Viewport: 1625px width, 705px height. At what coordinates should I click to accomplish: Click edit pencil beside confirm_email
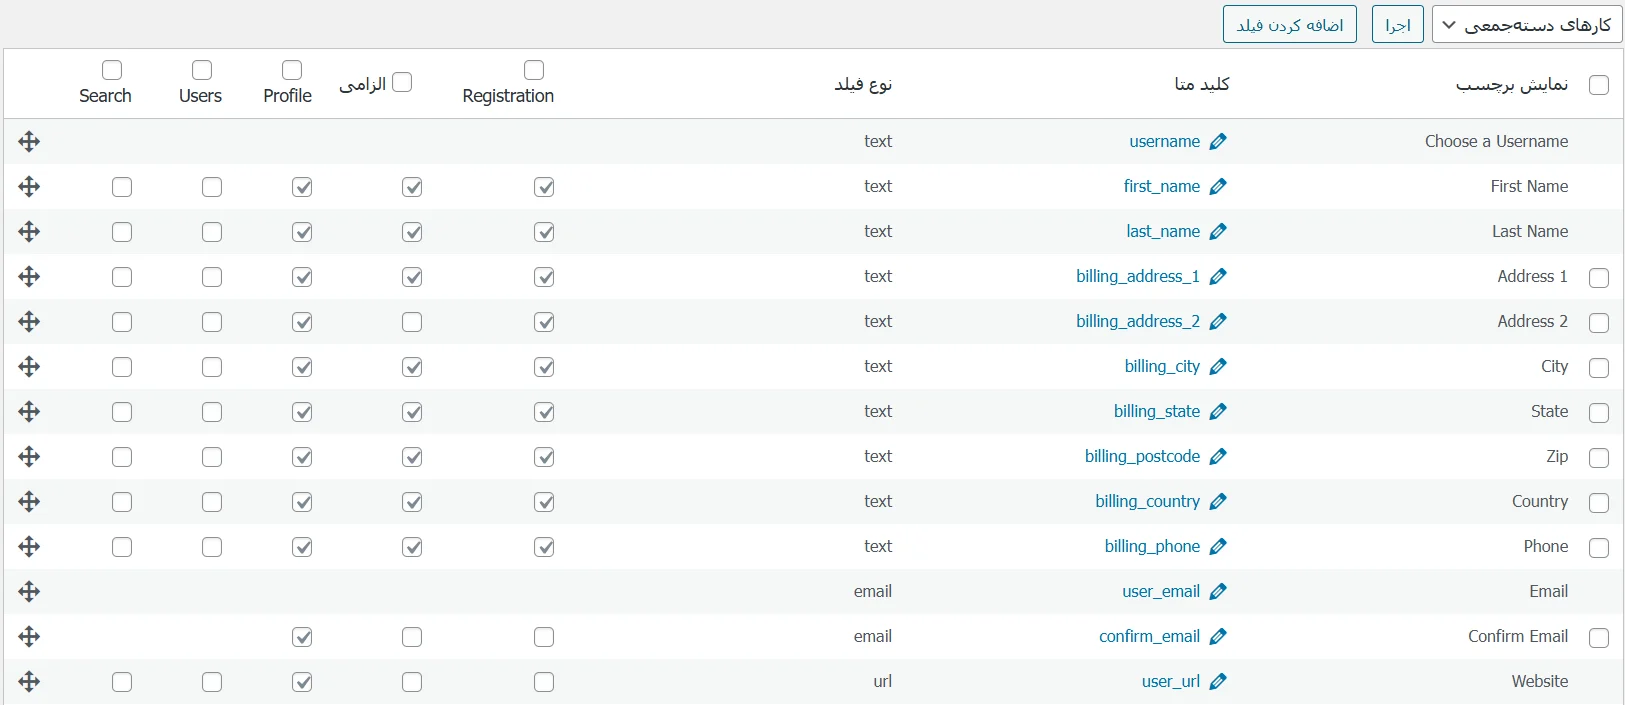tap(1218, 637)
